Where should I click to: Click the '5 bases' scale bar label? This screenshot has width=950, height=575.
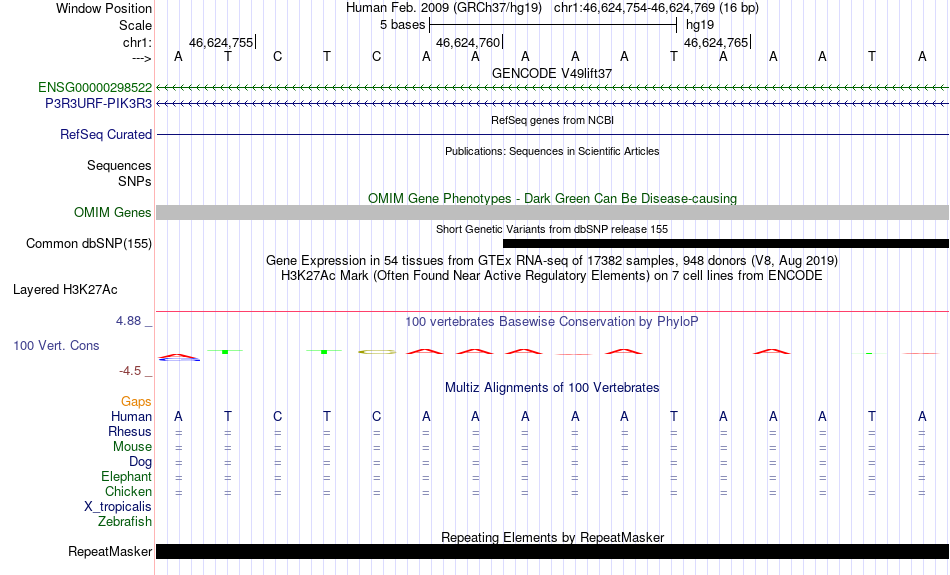tap(402, 25)
